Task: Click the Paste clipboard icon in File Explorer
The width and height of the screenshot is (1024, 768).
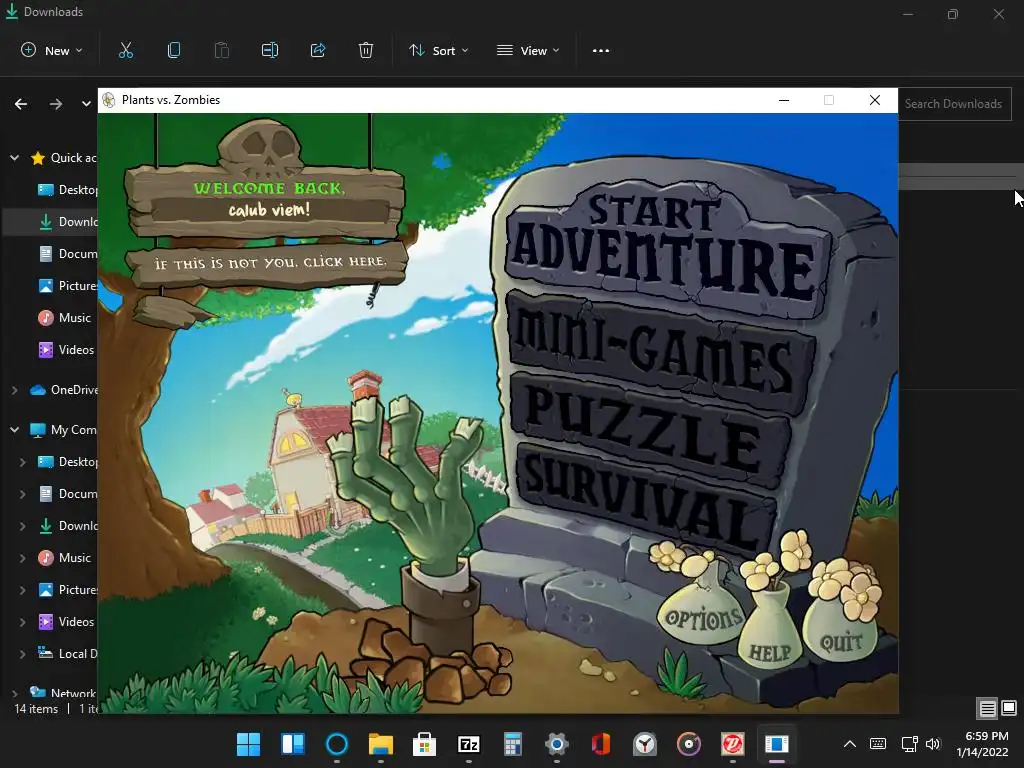Action: click(222, 50)
